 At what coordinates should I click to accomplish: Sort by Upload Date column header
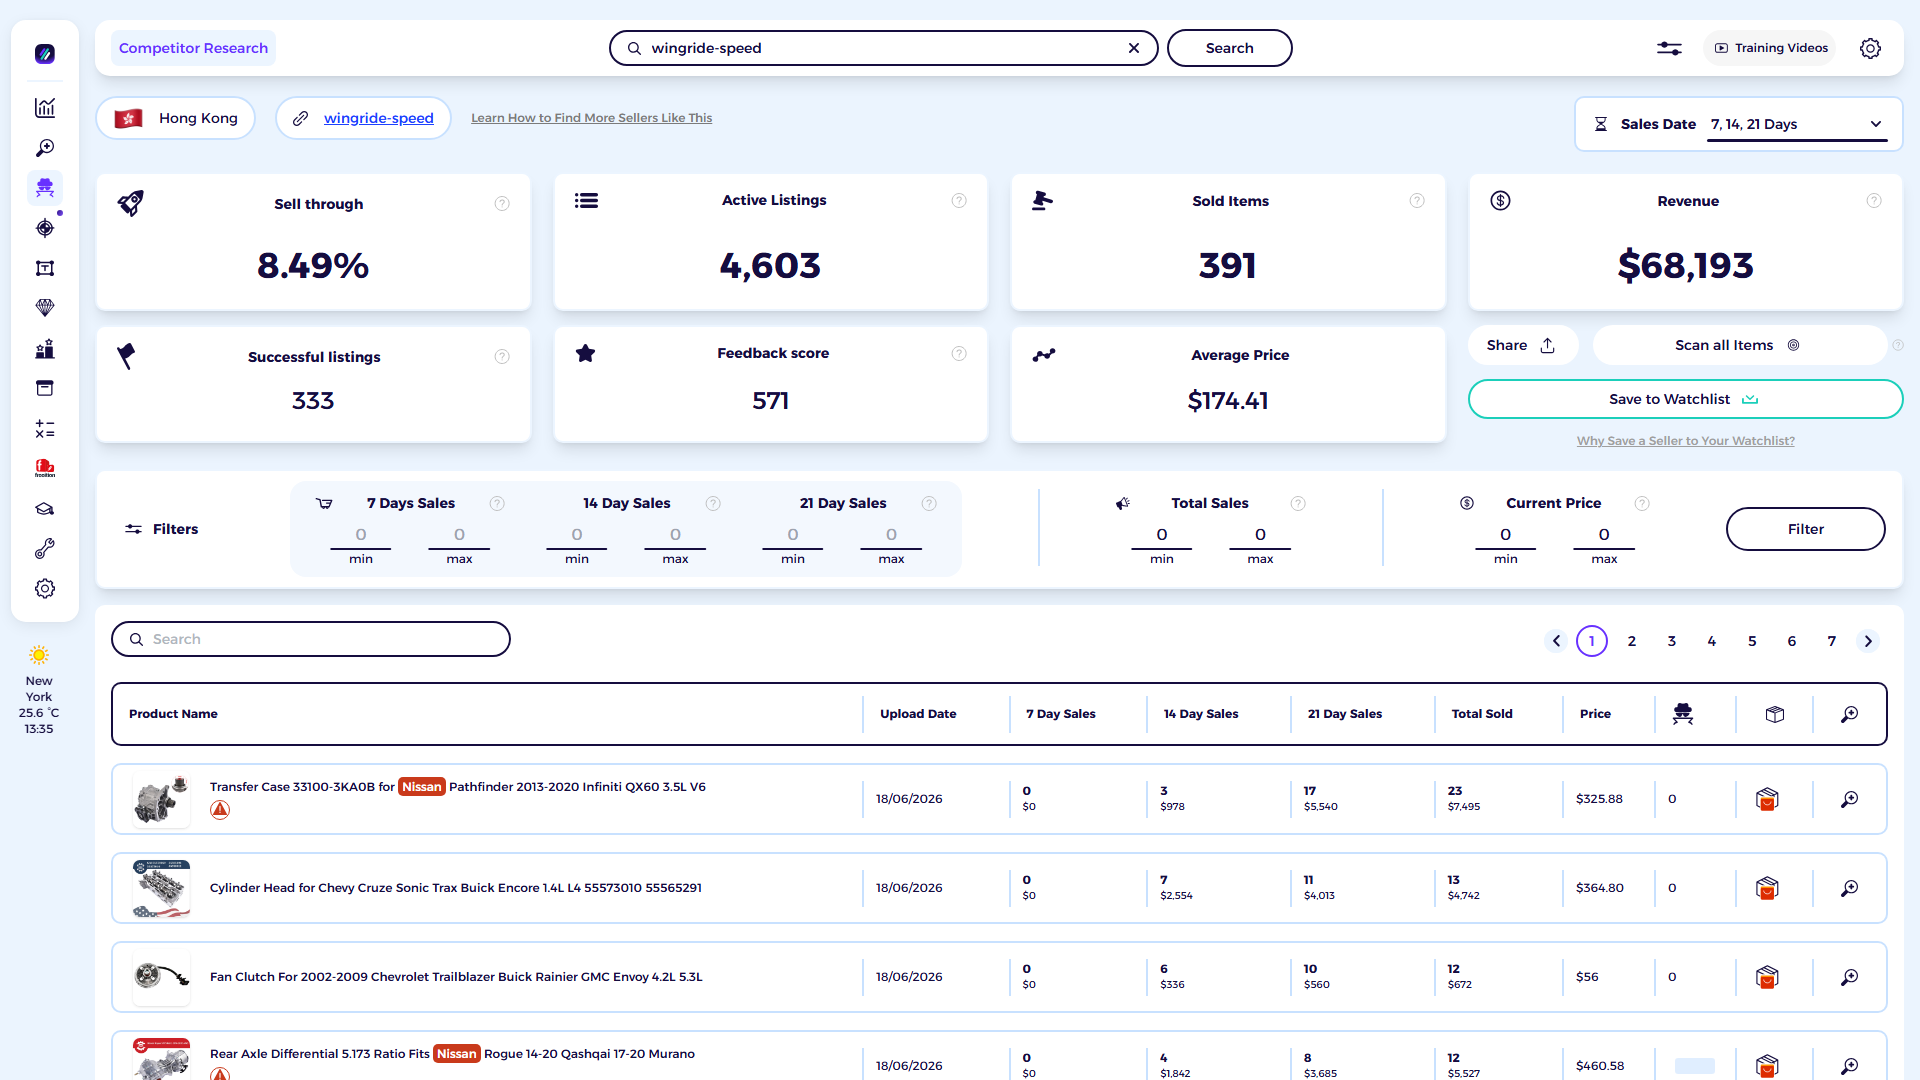pos(918,714)
